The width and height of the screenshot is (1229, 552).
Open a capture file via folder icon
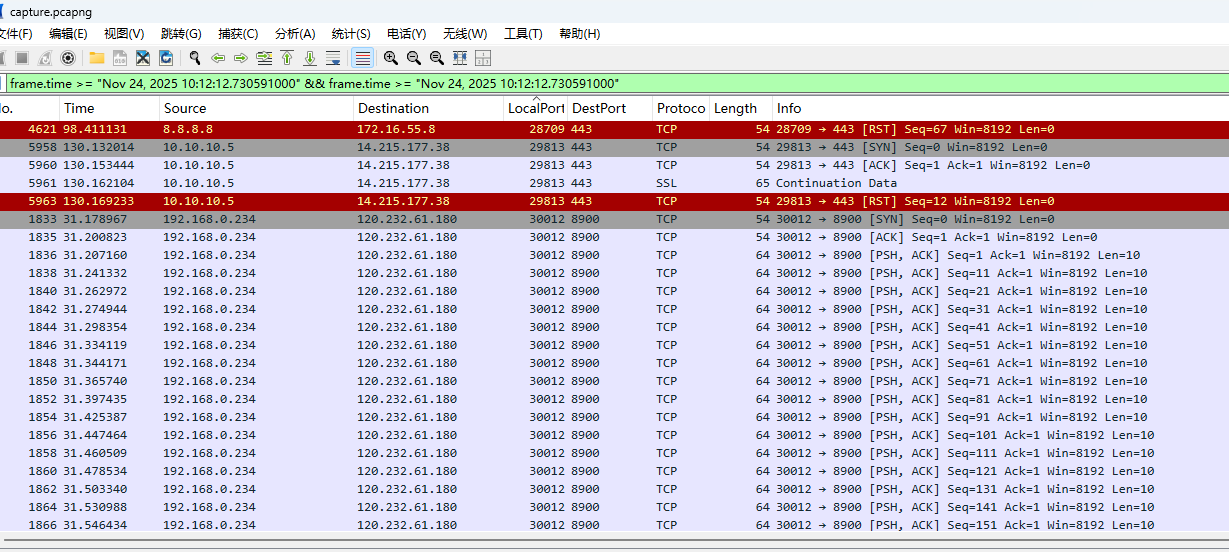pyautogui.click(x=97, y=58)
